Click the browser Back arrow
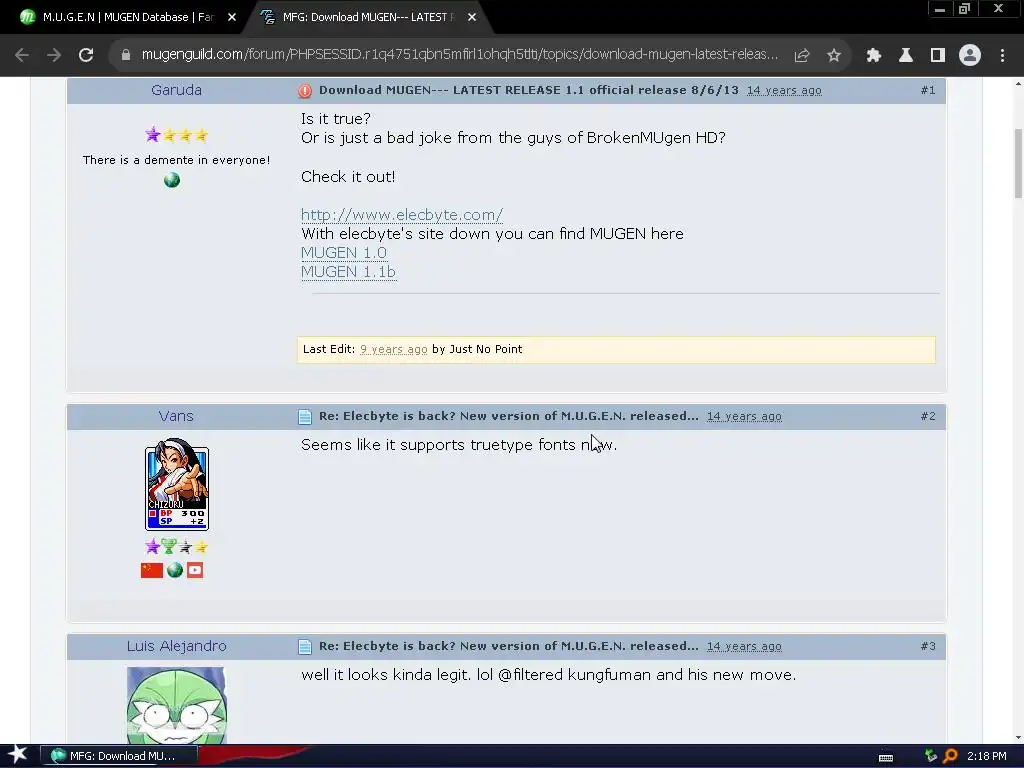 [x=22, y=56]
